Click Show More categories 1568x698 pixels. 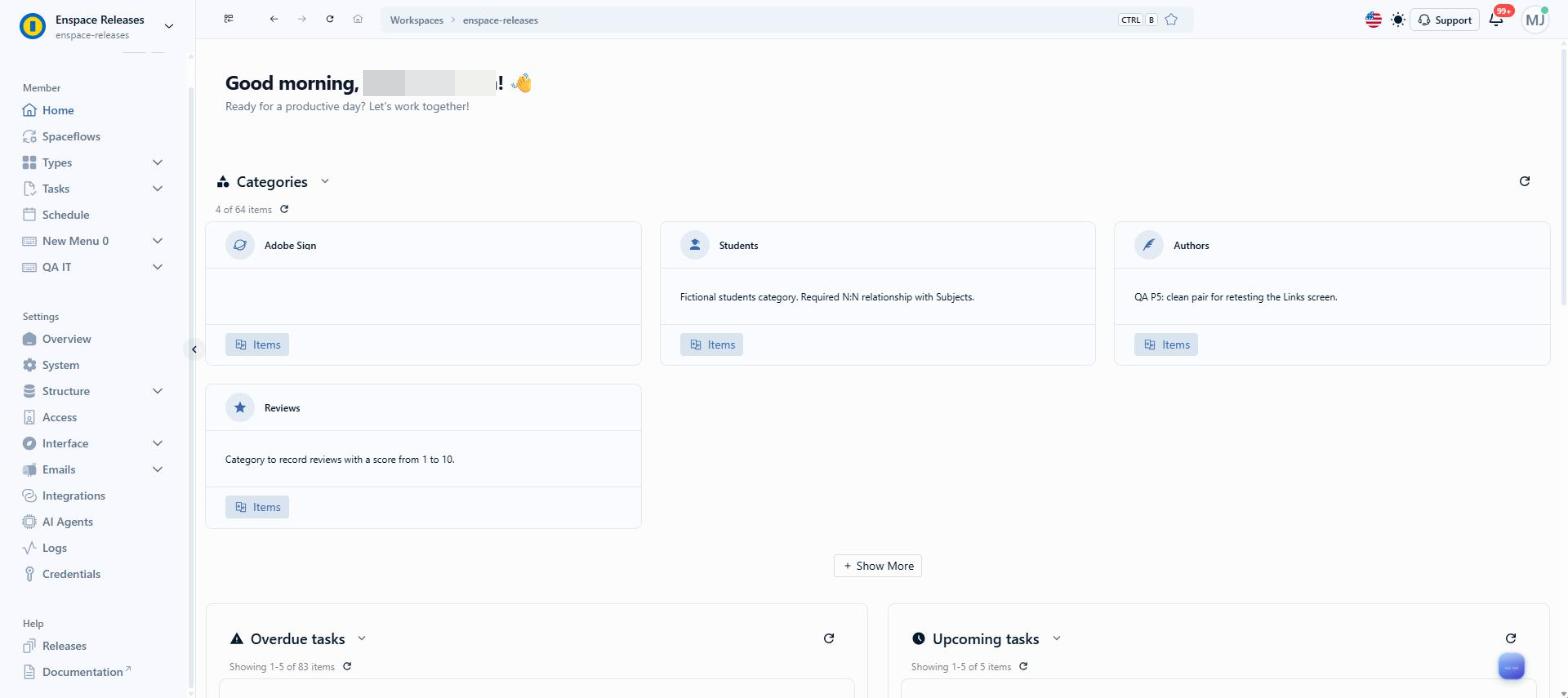pos(878,566)
